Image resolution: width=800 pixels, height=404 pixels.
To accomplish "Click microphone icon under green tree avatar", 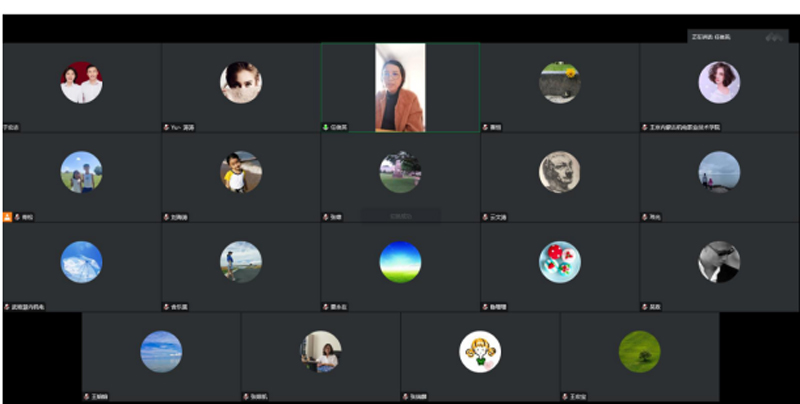I will 565,397.
